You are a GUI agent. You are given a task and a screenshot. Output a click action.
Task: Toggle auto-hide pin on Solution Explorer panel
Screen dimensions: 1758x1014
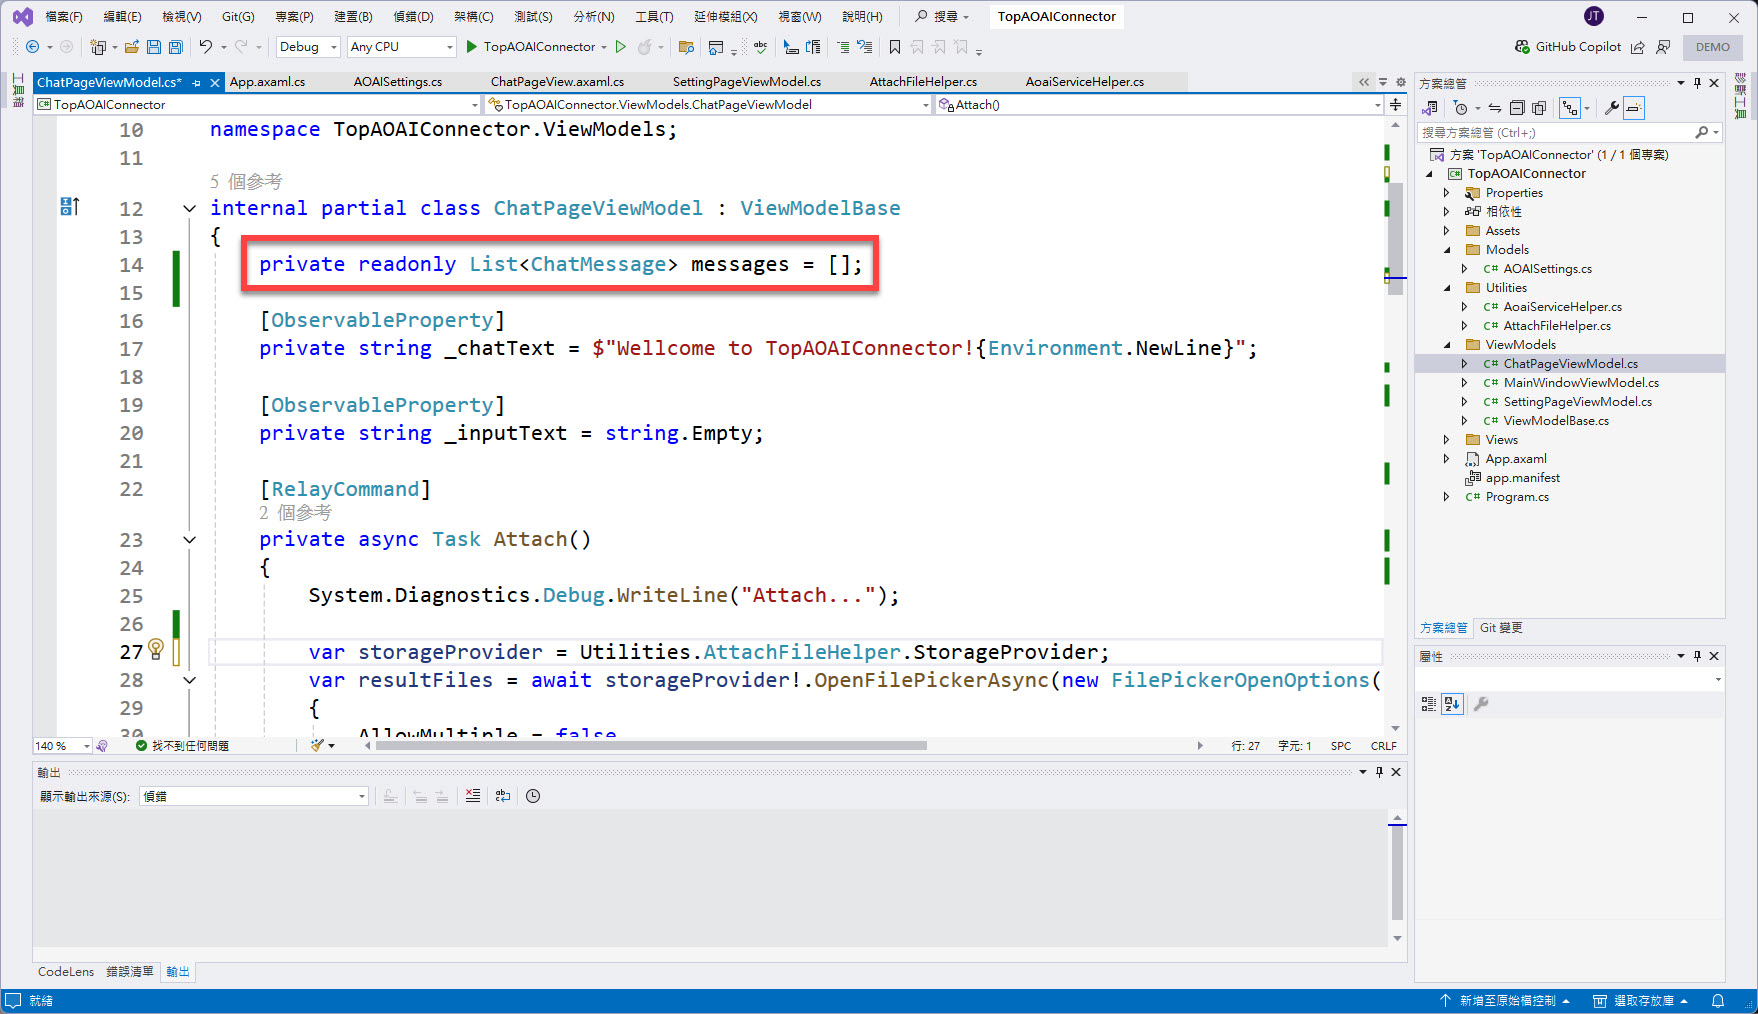[1697, 83]
